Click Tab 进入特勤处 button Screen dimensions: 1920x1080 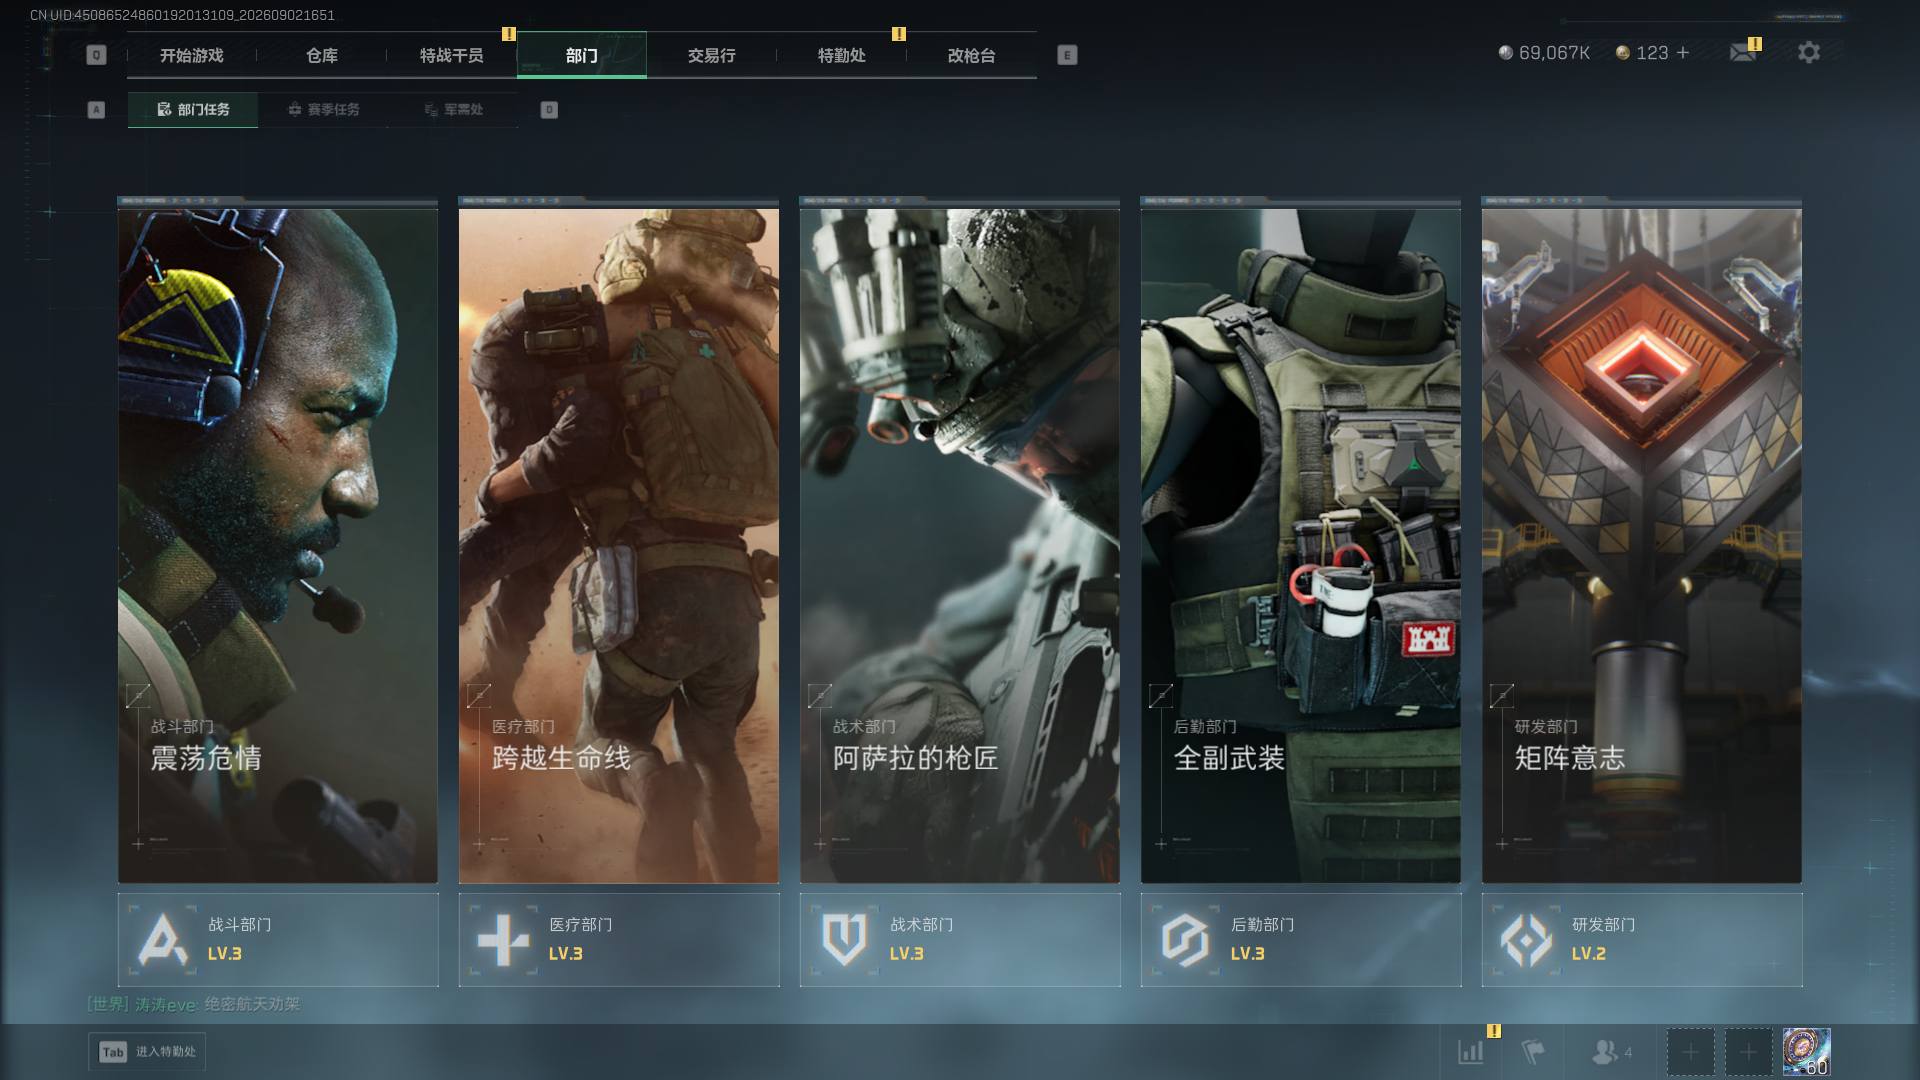147,1052
